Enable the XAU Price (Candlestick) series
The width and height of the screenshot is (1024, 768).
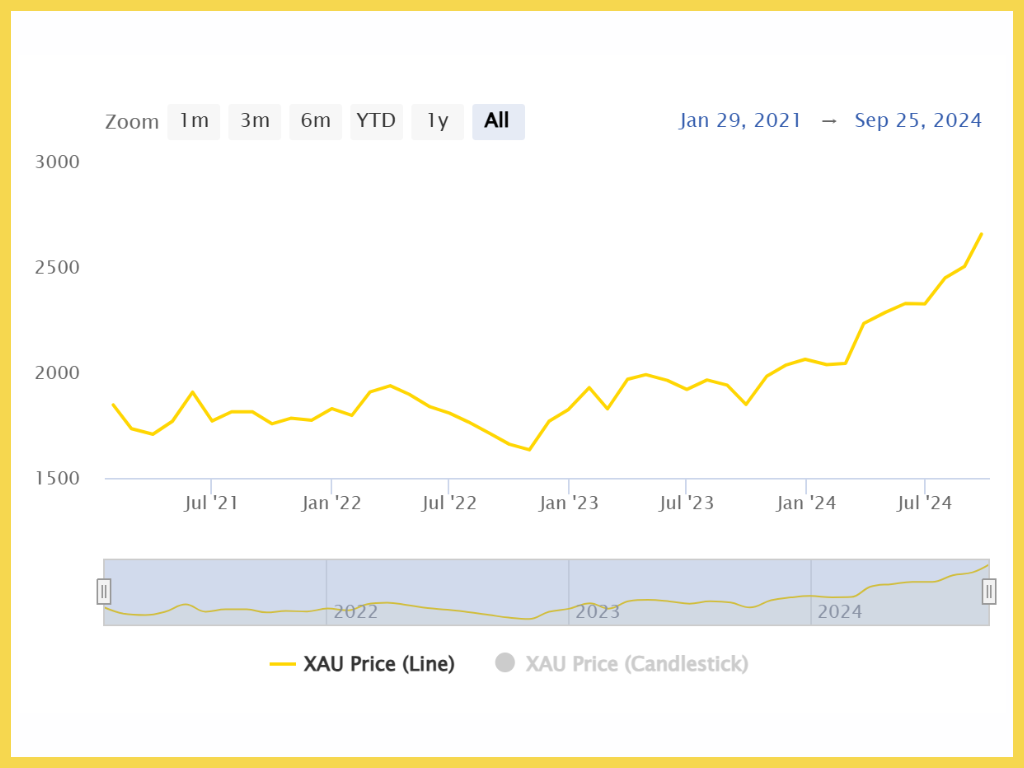(622, 664)
